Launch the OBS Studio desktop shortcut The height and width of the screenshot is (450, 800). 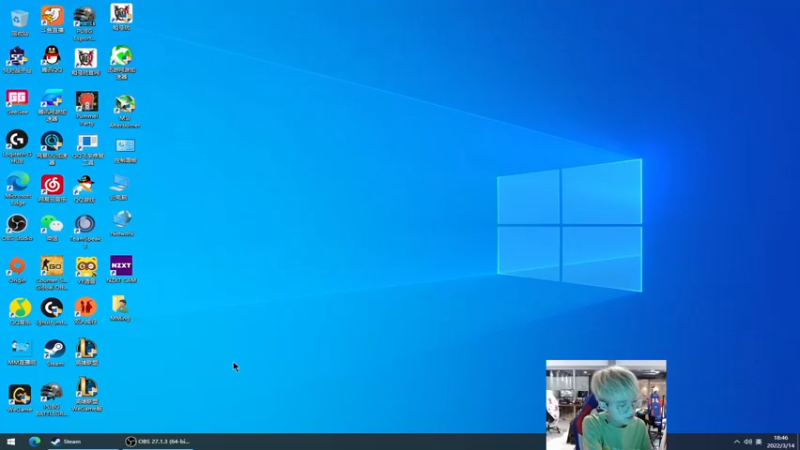point(17,228)
